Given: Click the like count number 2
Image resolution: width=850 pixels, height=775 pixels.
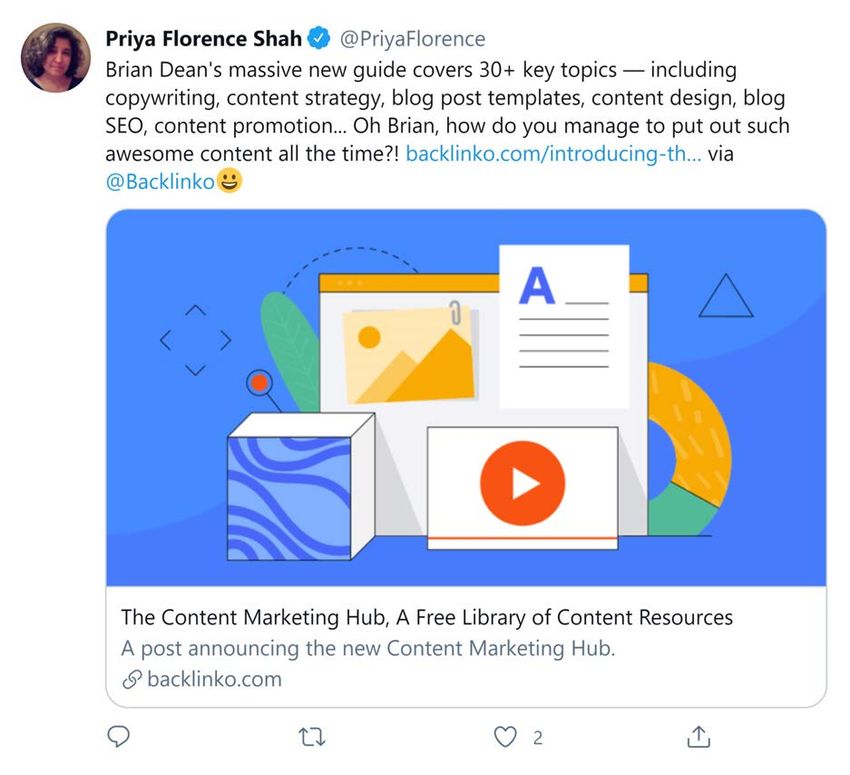Looking at the screenshot, I should coord(537,738).
